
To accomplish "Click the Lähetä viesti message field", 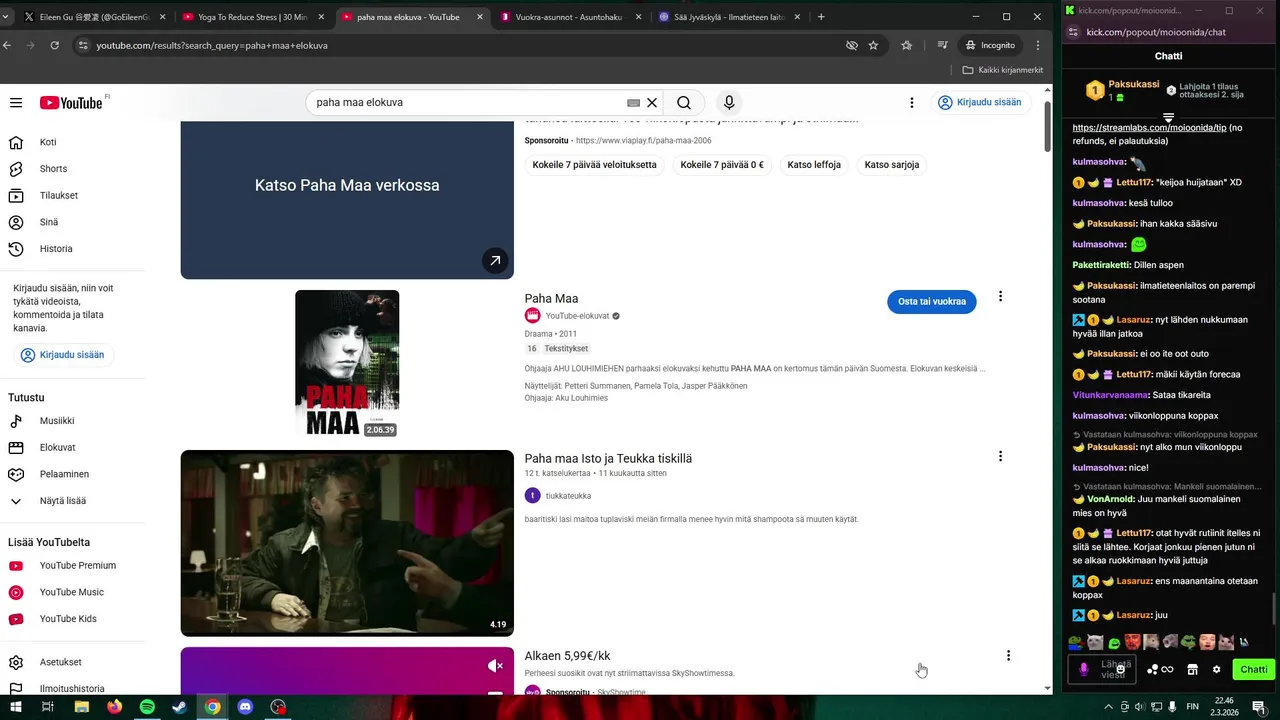I will point(1104,669).
